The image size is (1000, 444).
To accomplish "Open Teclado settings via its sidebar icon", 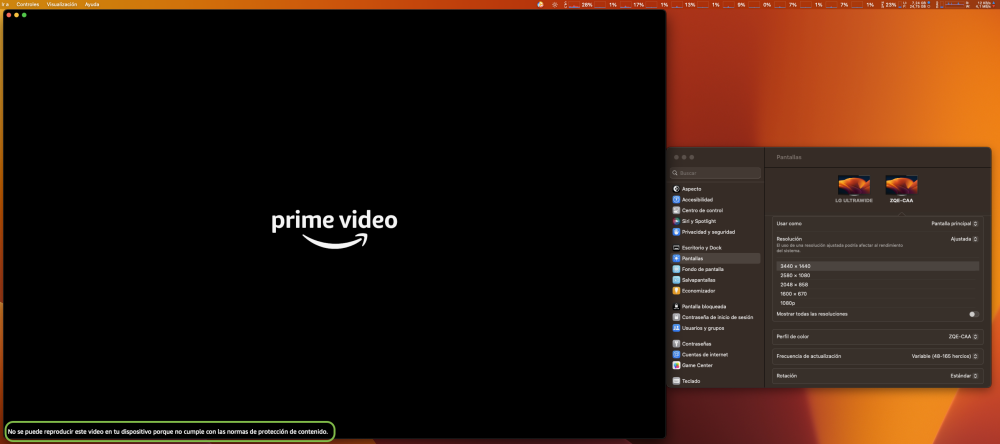I will 676,381.
